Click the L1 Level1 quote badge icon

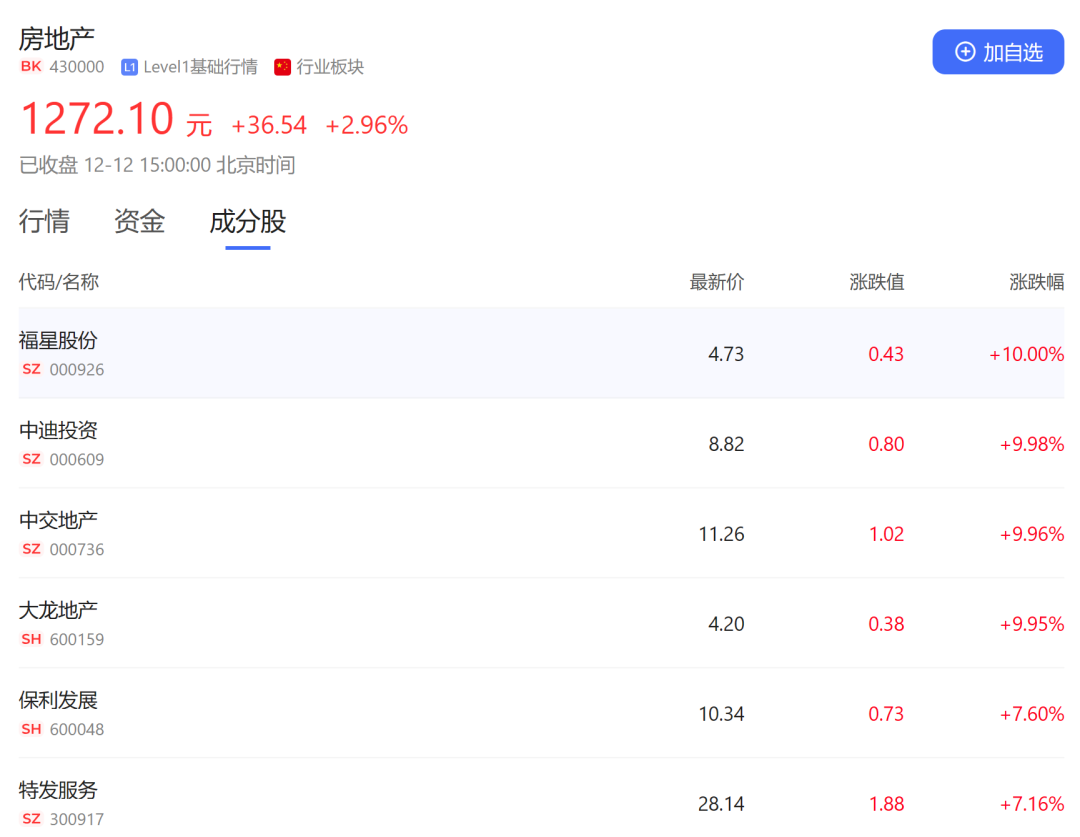(129, 67)
